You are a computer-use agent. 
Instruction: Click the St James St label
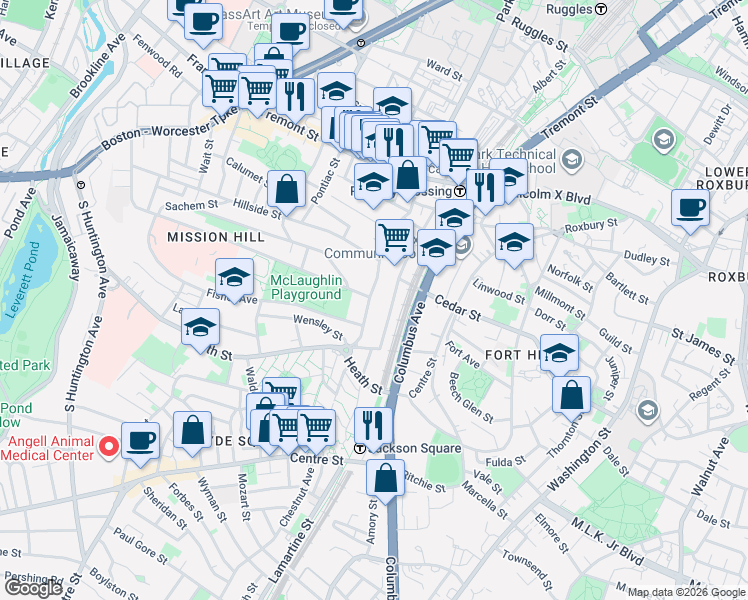coord(703,346)
